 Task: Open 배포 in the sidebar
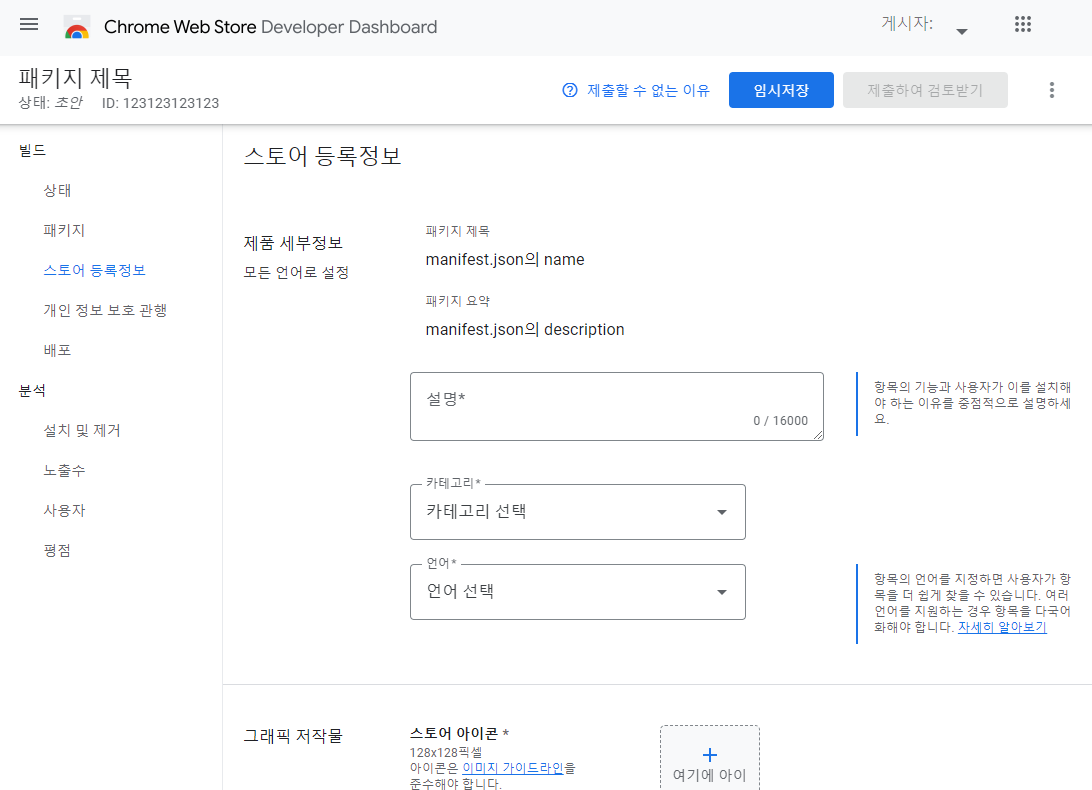click(x=57, y=350)
